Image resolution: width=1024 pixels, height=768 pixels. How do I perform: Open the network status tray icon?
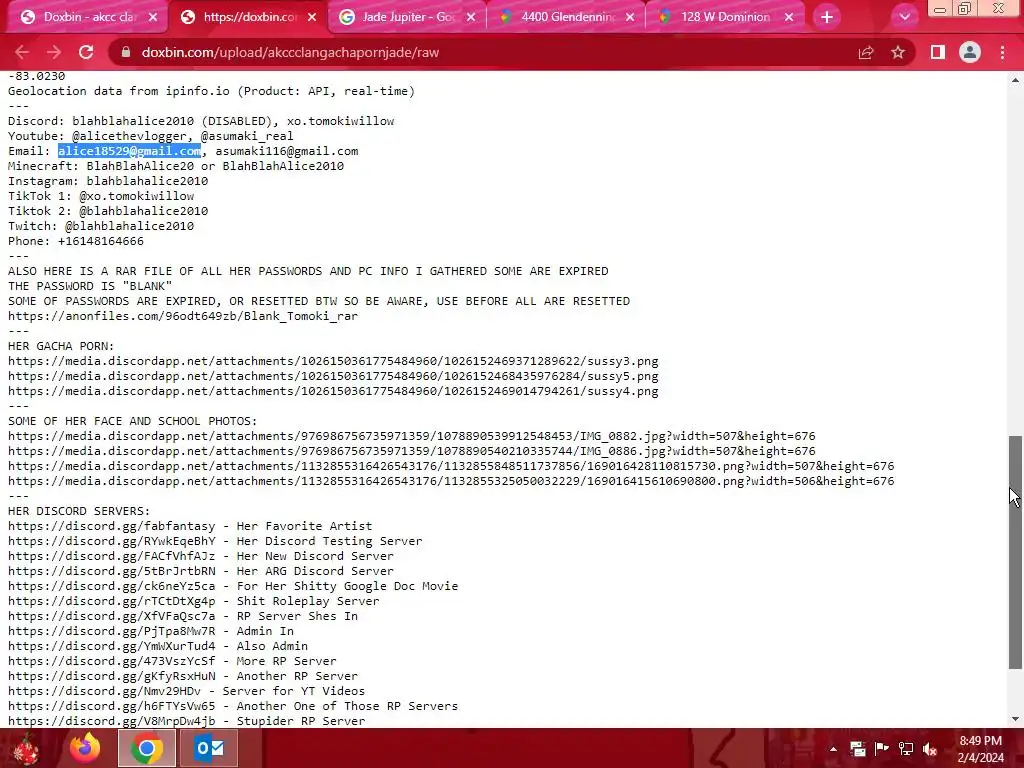coord(906,748)
